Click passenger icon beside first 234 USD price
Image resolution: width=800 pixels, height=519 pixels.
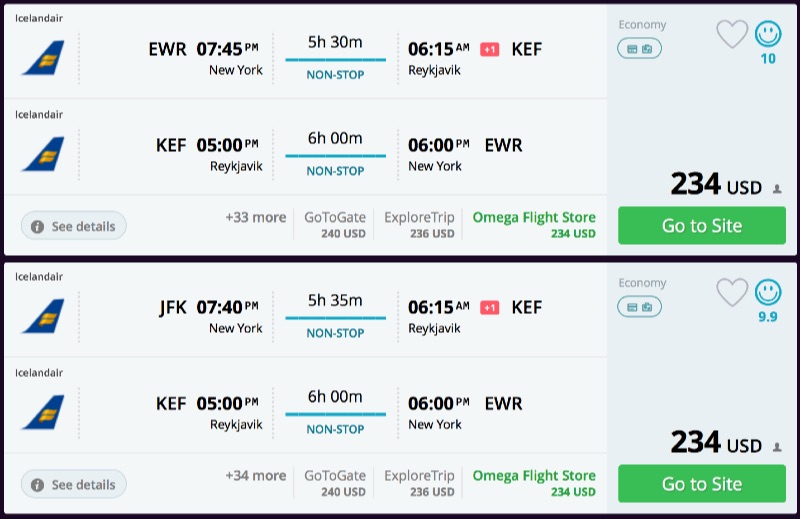778,188
